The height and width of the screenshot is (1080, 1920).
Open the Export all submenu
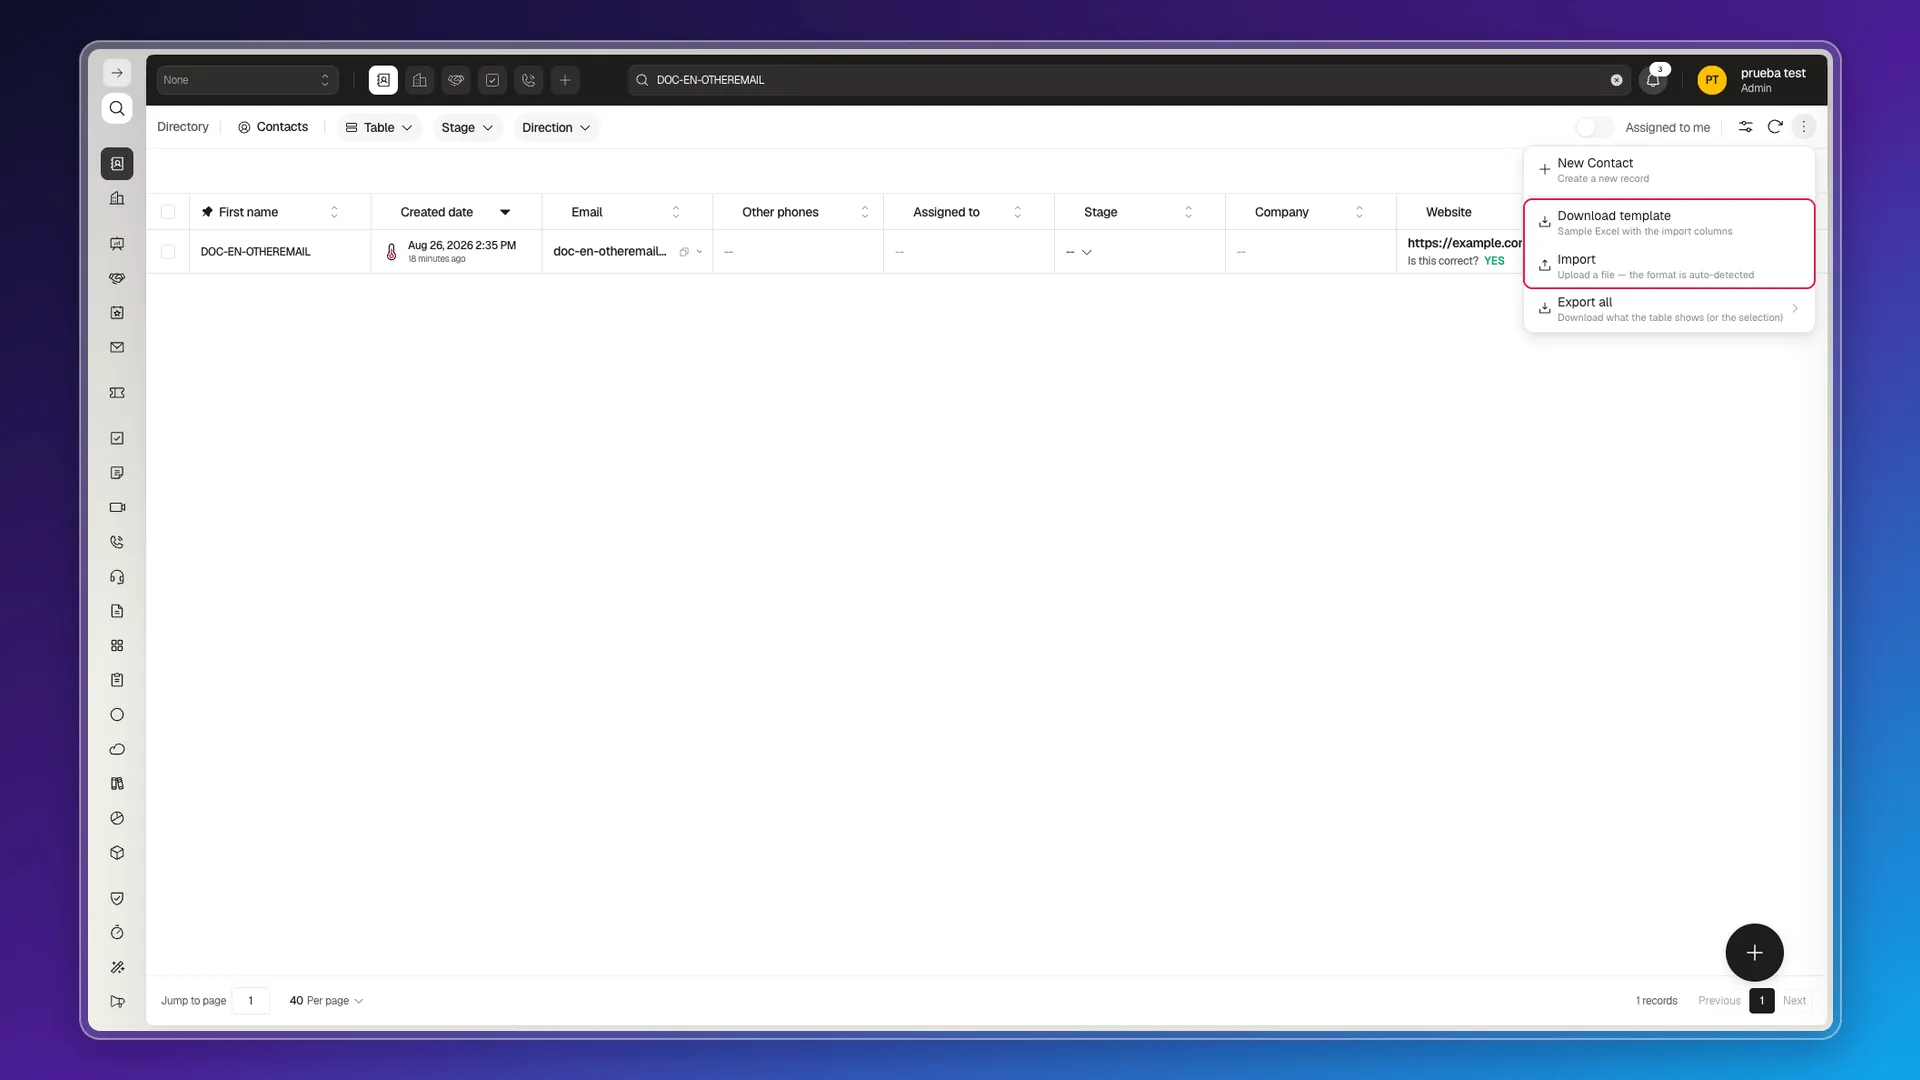coord(1668,309)
